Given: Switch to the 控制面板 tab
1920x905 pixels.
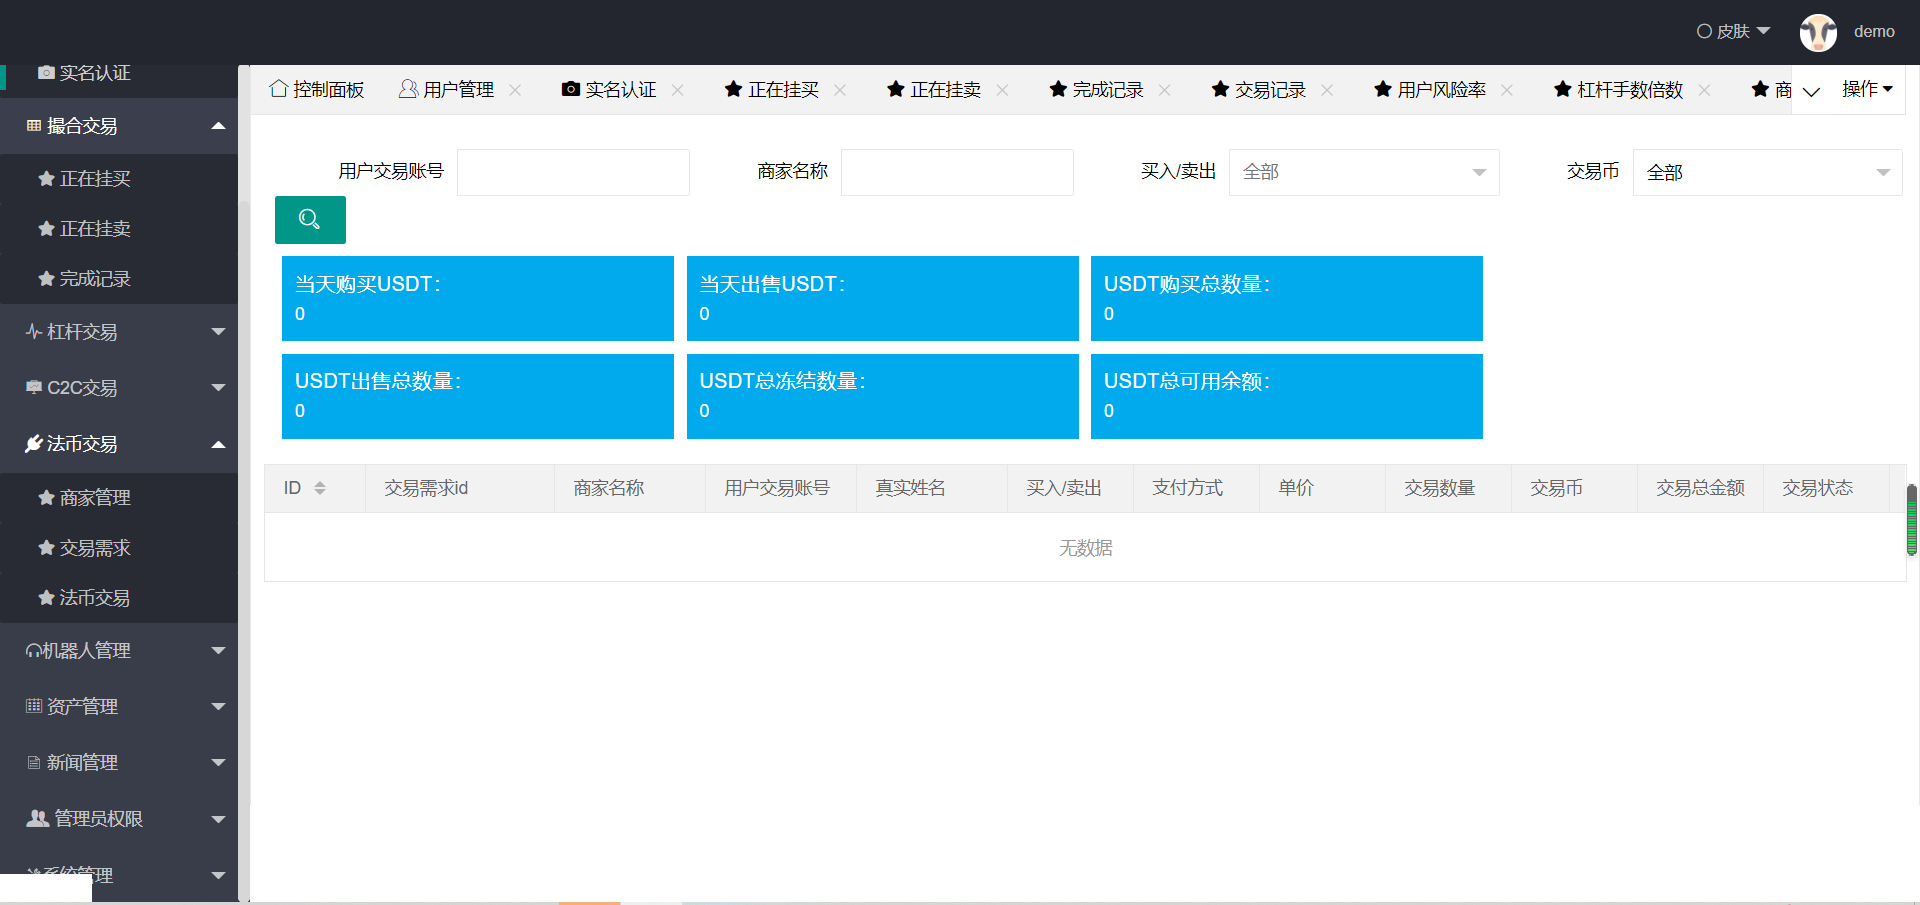Looking at the screenshot, I should pos(317,90).
